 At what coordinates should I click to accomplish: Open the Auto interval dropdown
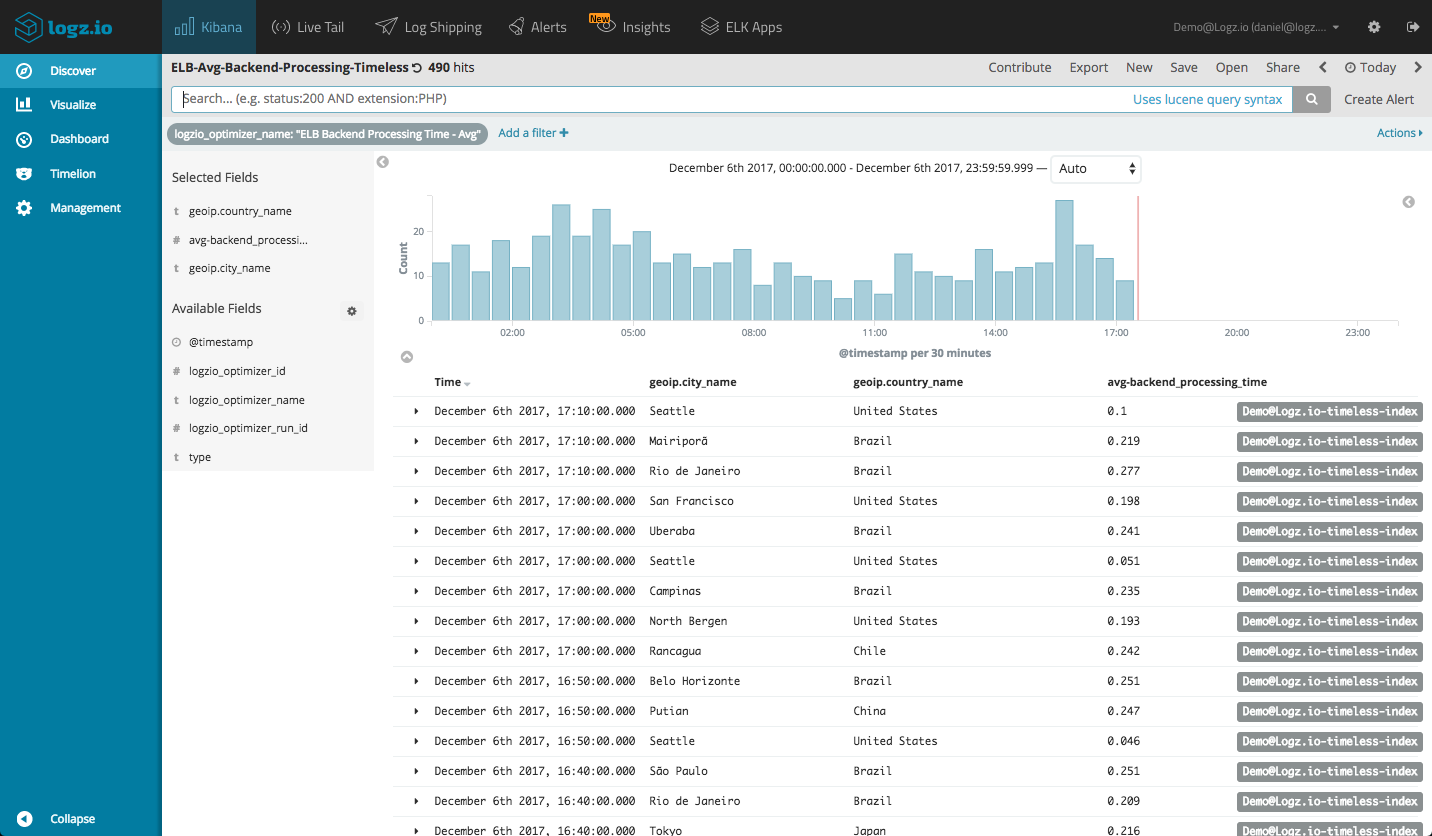tap(1095, 169)
